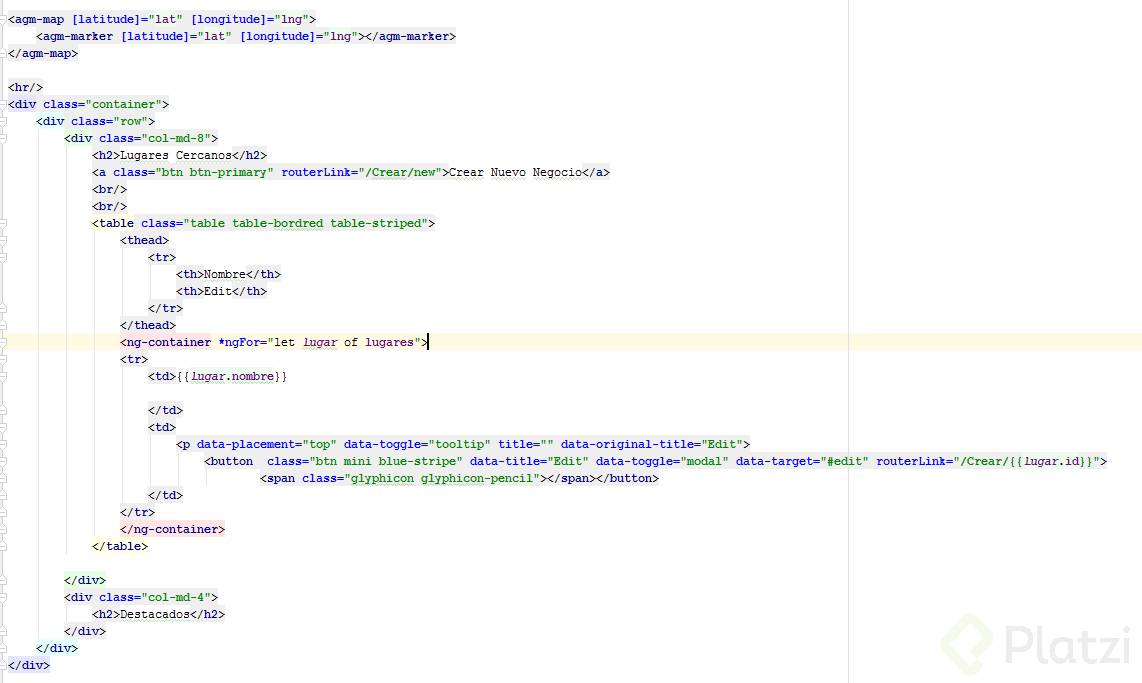Click the opening <thead> tag

pos(144,240)
